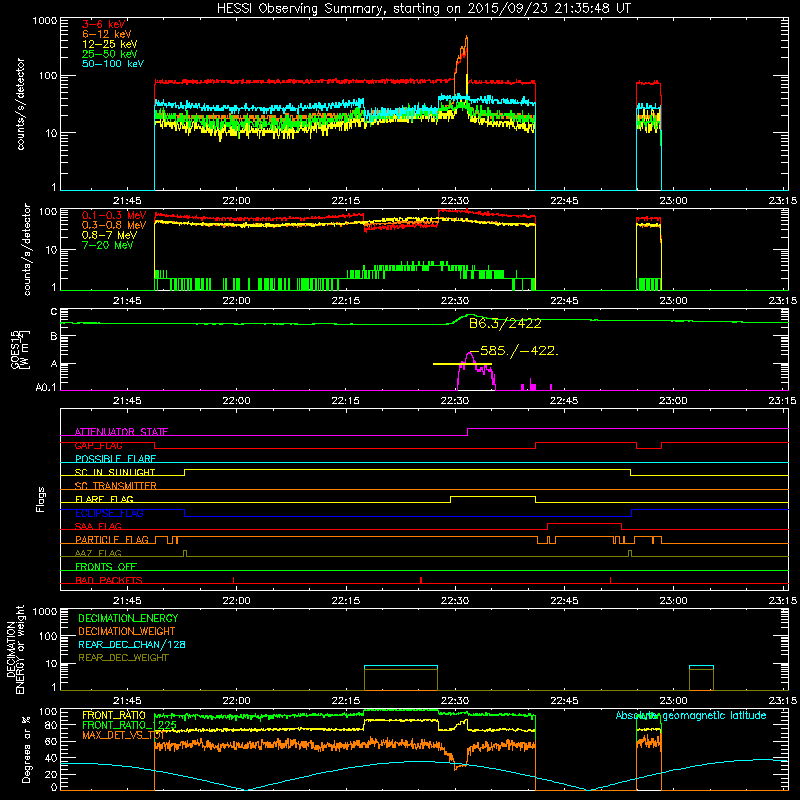
Task: Select the SC_TRANSMITTER flag label
Action: [116, 486]
